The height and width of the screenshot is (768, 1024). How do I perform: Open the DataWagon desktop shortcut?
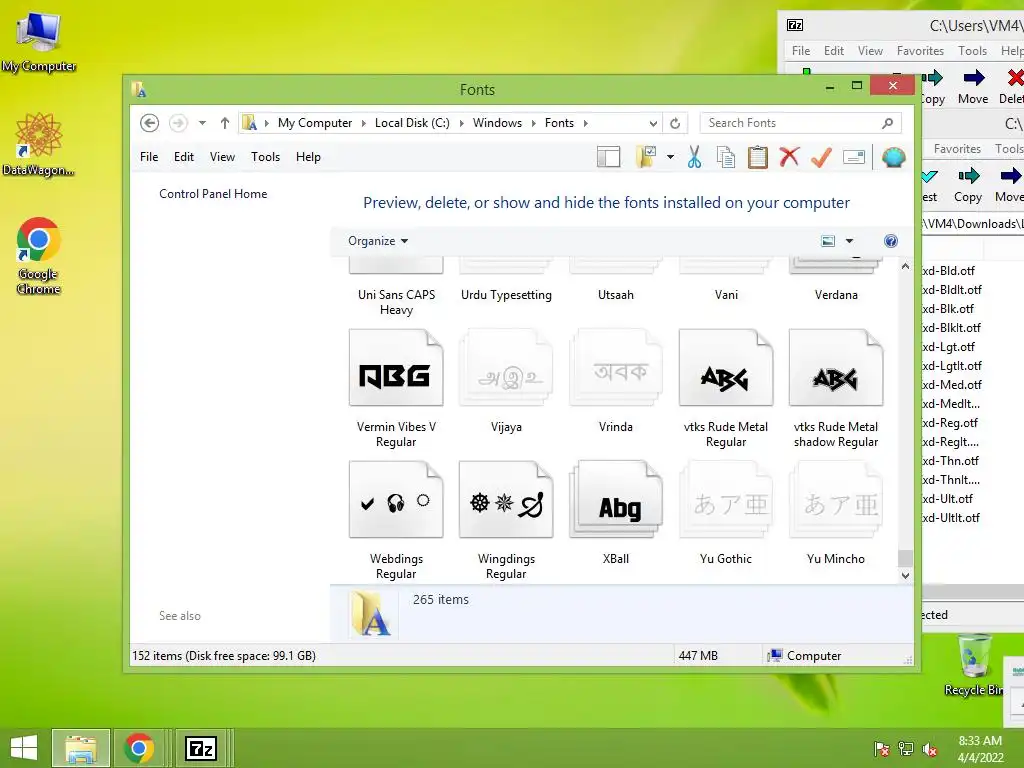[x=39, y=145]
